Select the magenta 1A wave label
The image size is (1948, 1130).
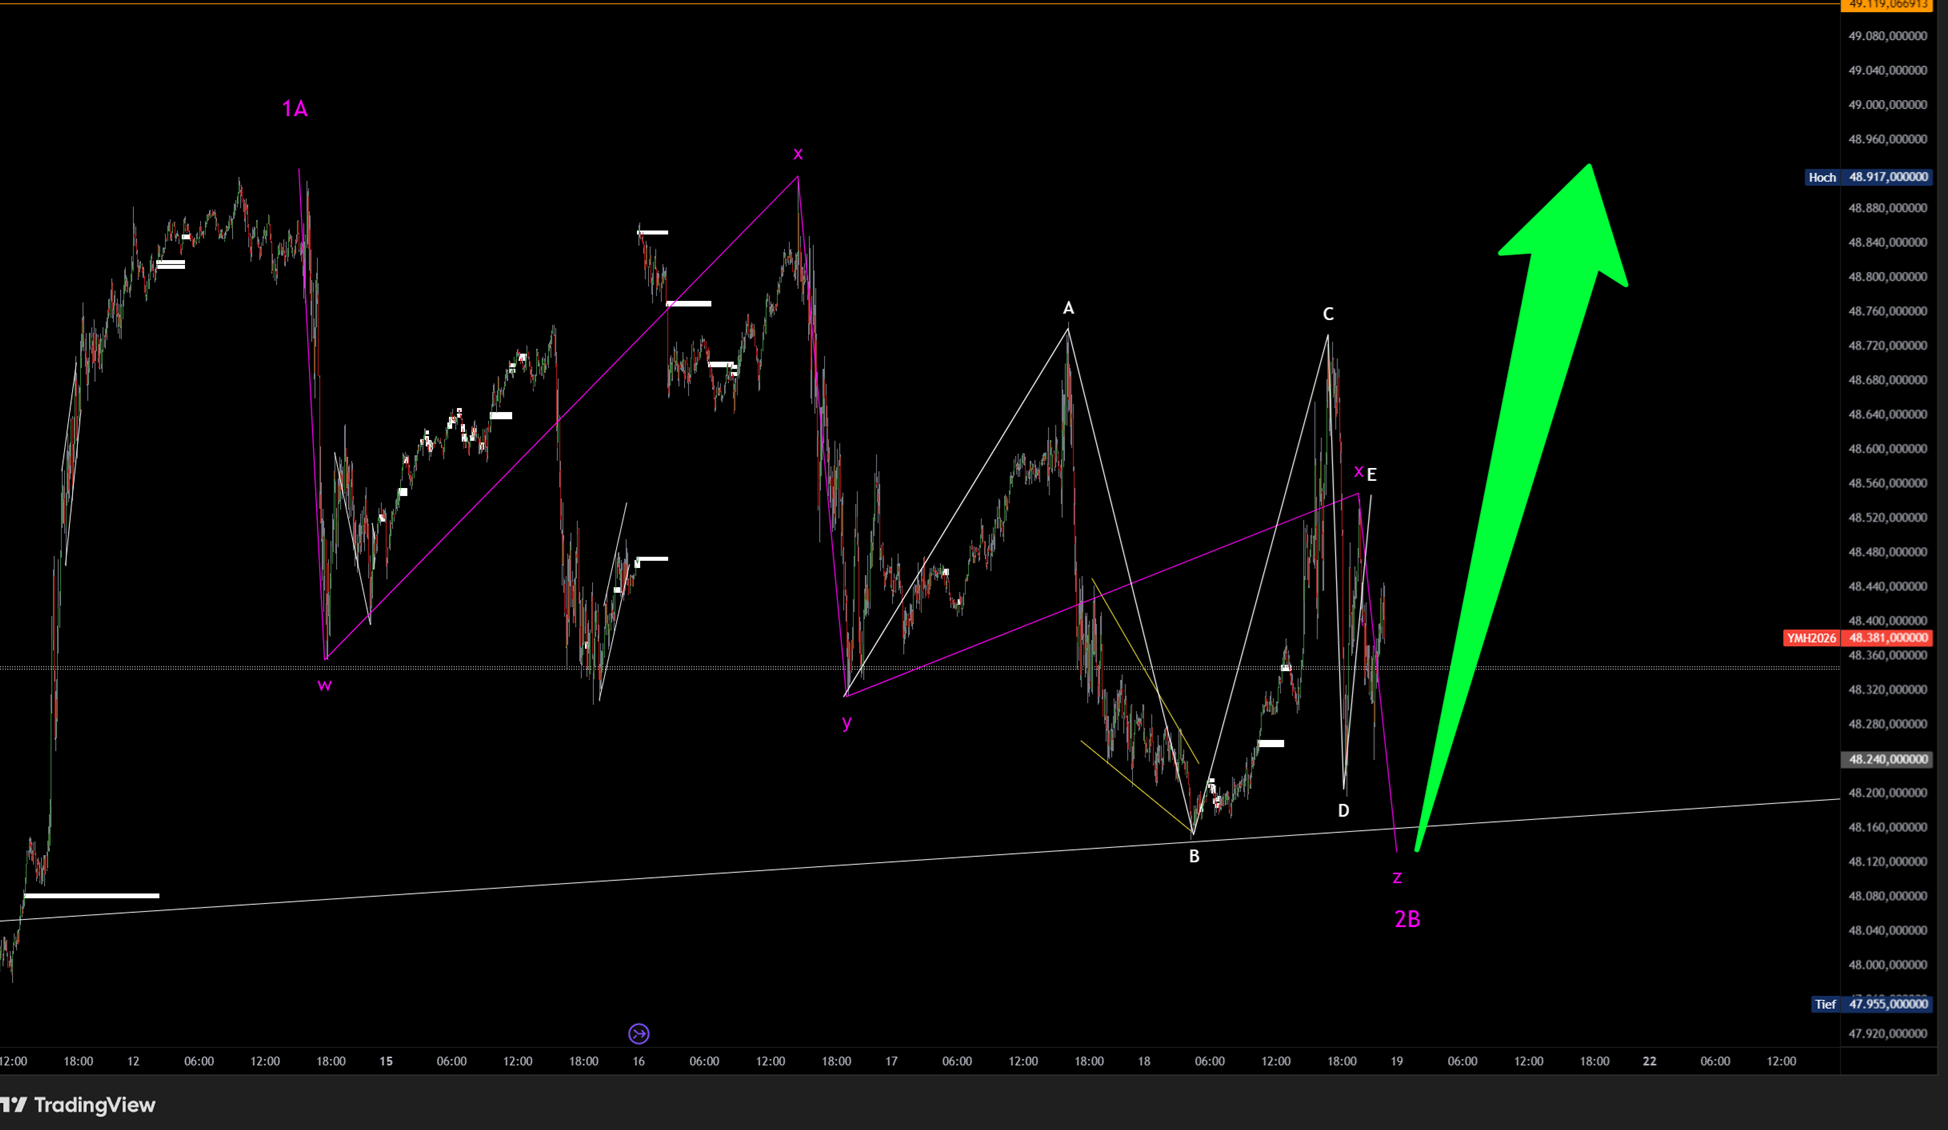tap(294, 109)
